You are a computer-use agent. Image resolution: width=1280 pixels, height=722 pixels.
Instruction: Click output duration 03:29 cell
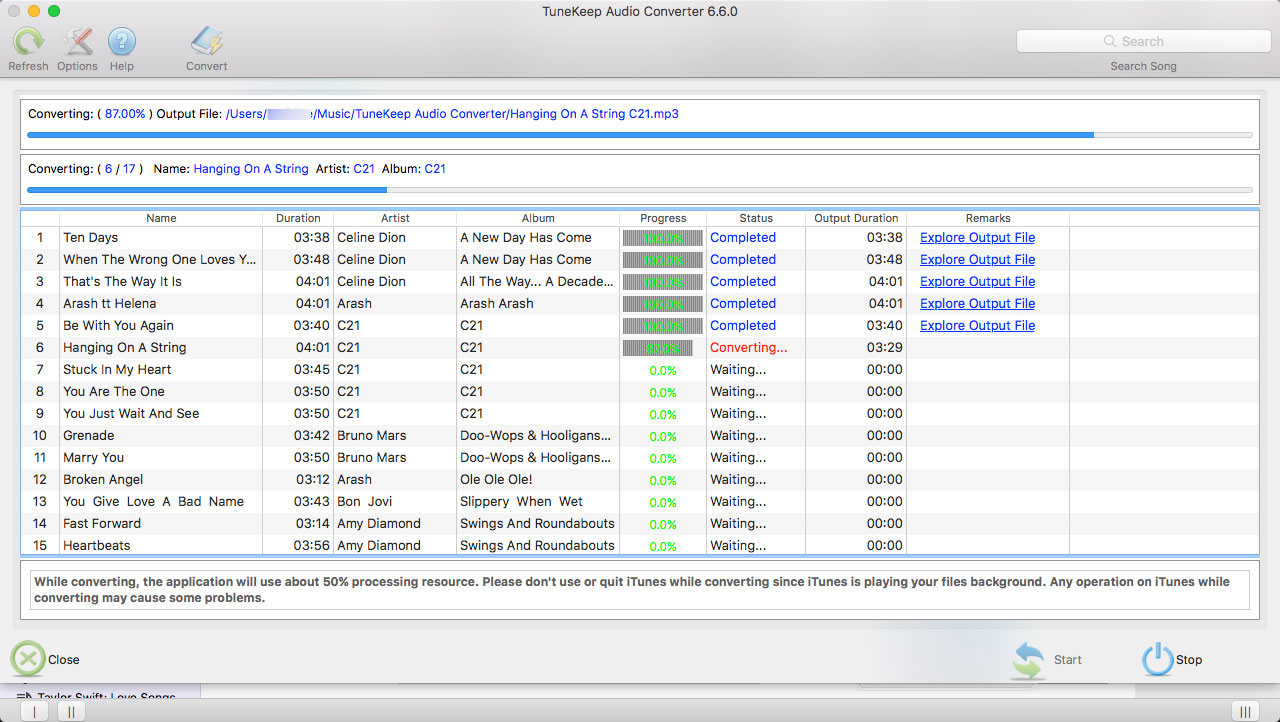pos(884,347)
